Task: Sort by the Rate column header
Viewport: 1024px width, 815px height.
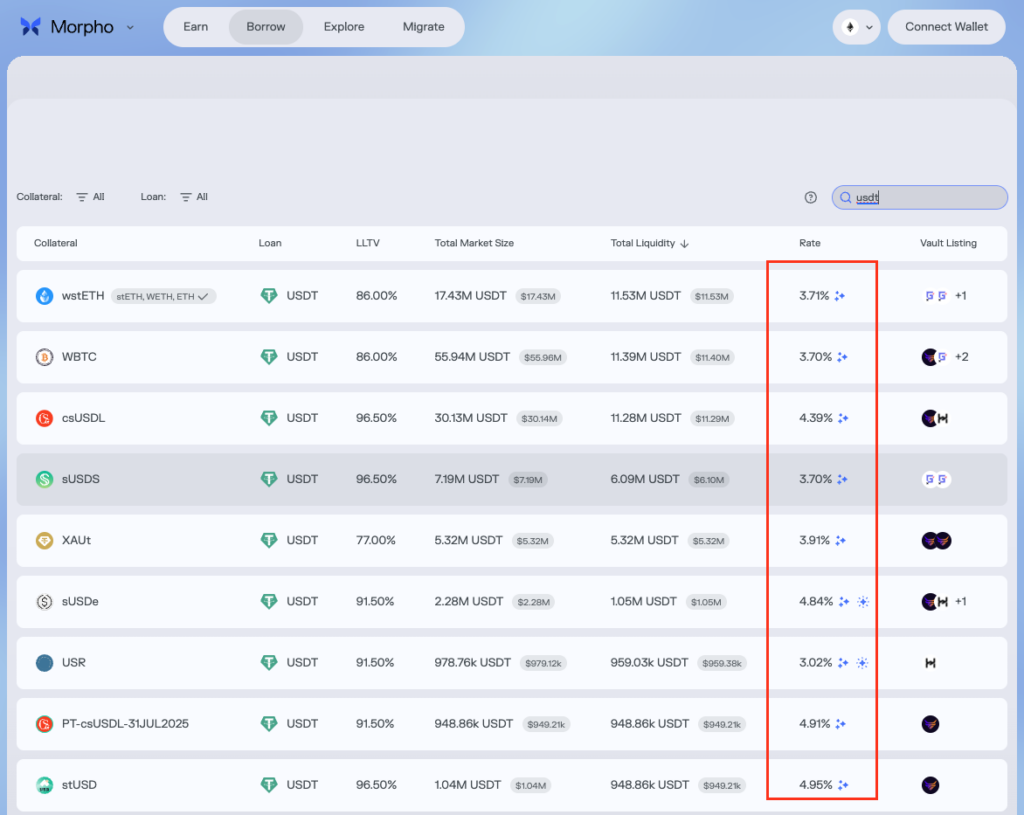Action: 810,243
